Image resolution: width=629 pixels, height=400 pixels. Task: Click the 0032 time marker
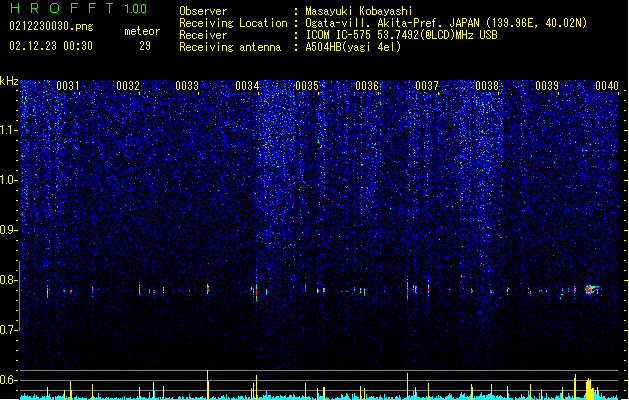[x=128, y=86]
